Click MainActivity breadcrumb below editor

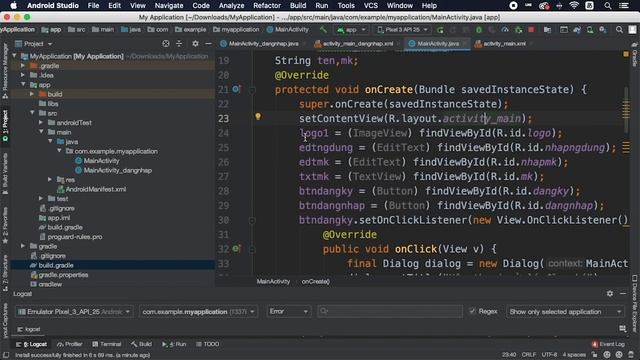273,281
